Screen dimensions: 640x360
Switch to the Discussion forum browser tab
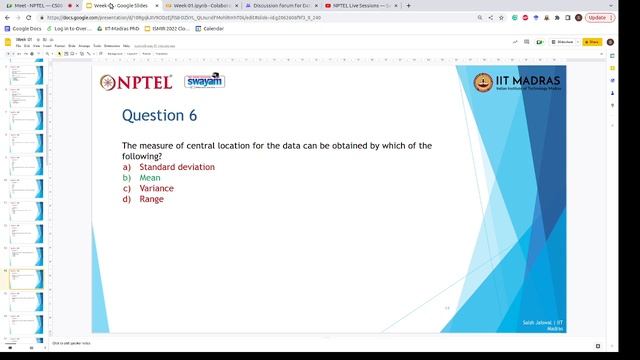click(282, 6)
